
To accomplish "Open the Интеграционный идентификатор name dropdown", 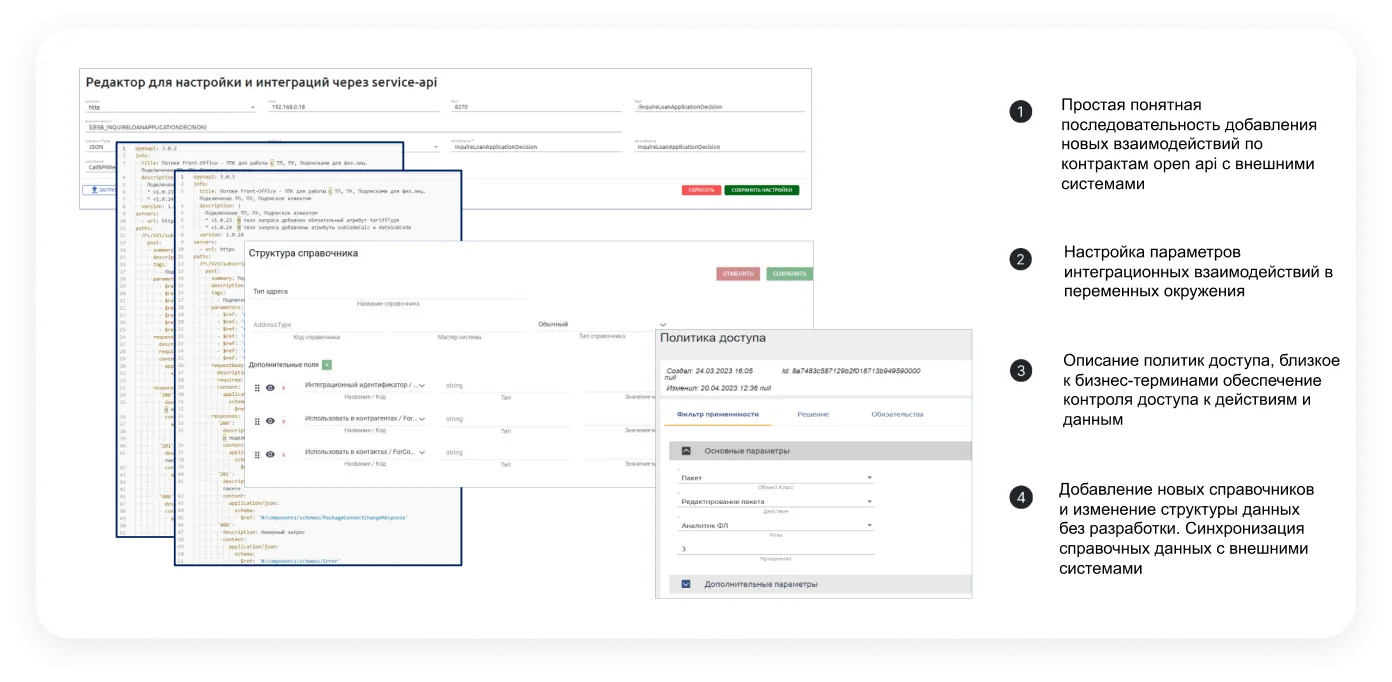I will coord(365,386).
